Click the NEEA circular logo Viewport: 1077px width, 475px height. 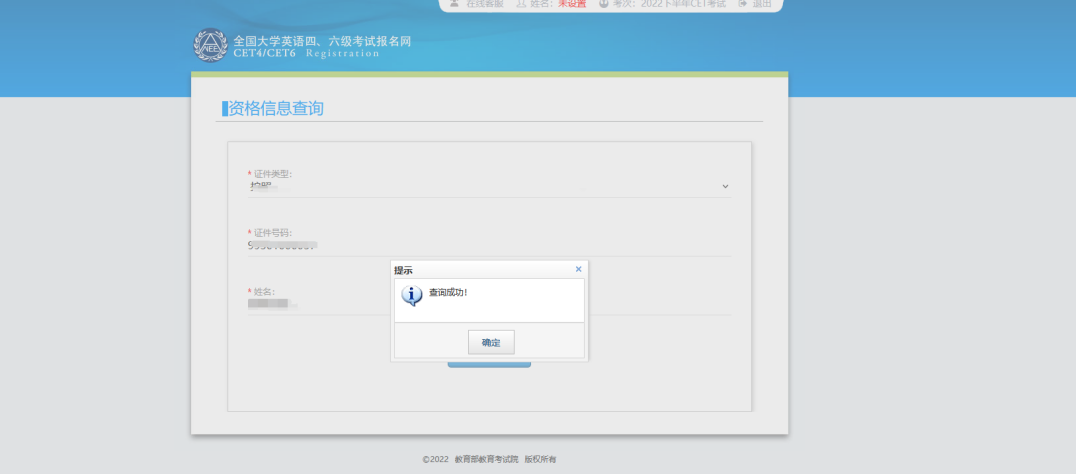tap(210, 46)
